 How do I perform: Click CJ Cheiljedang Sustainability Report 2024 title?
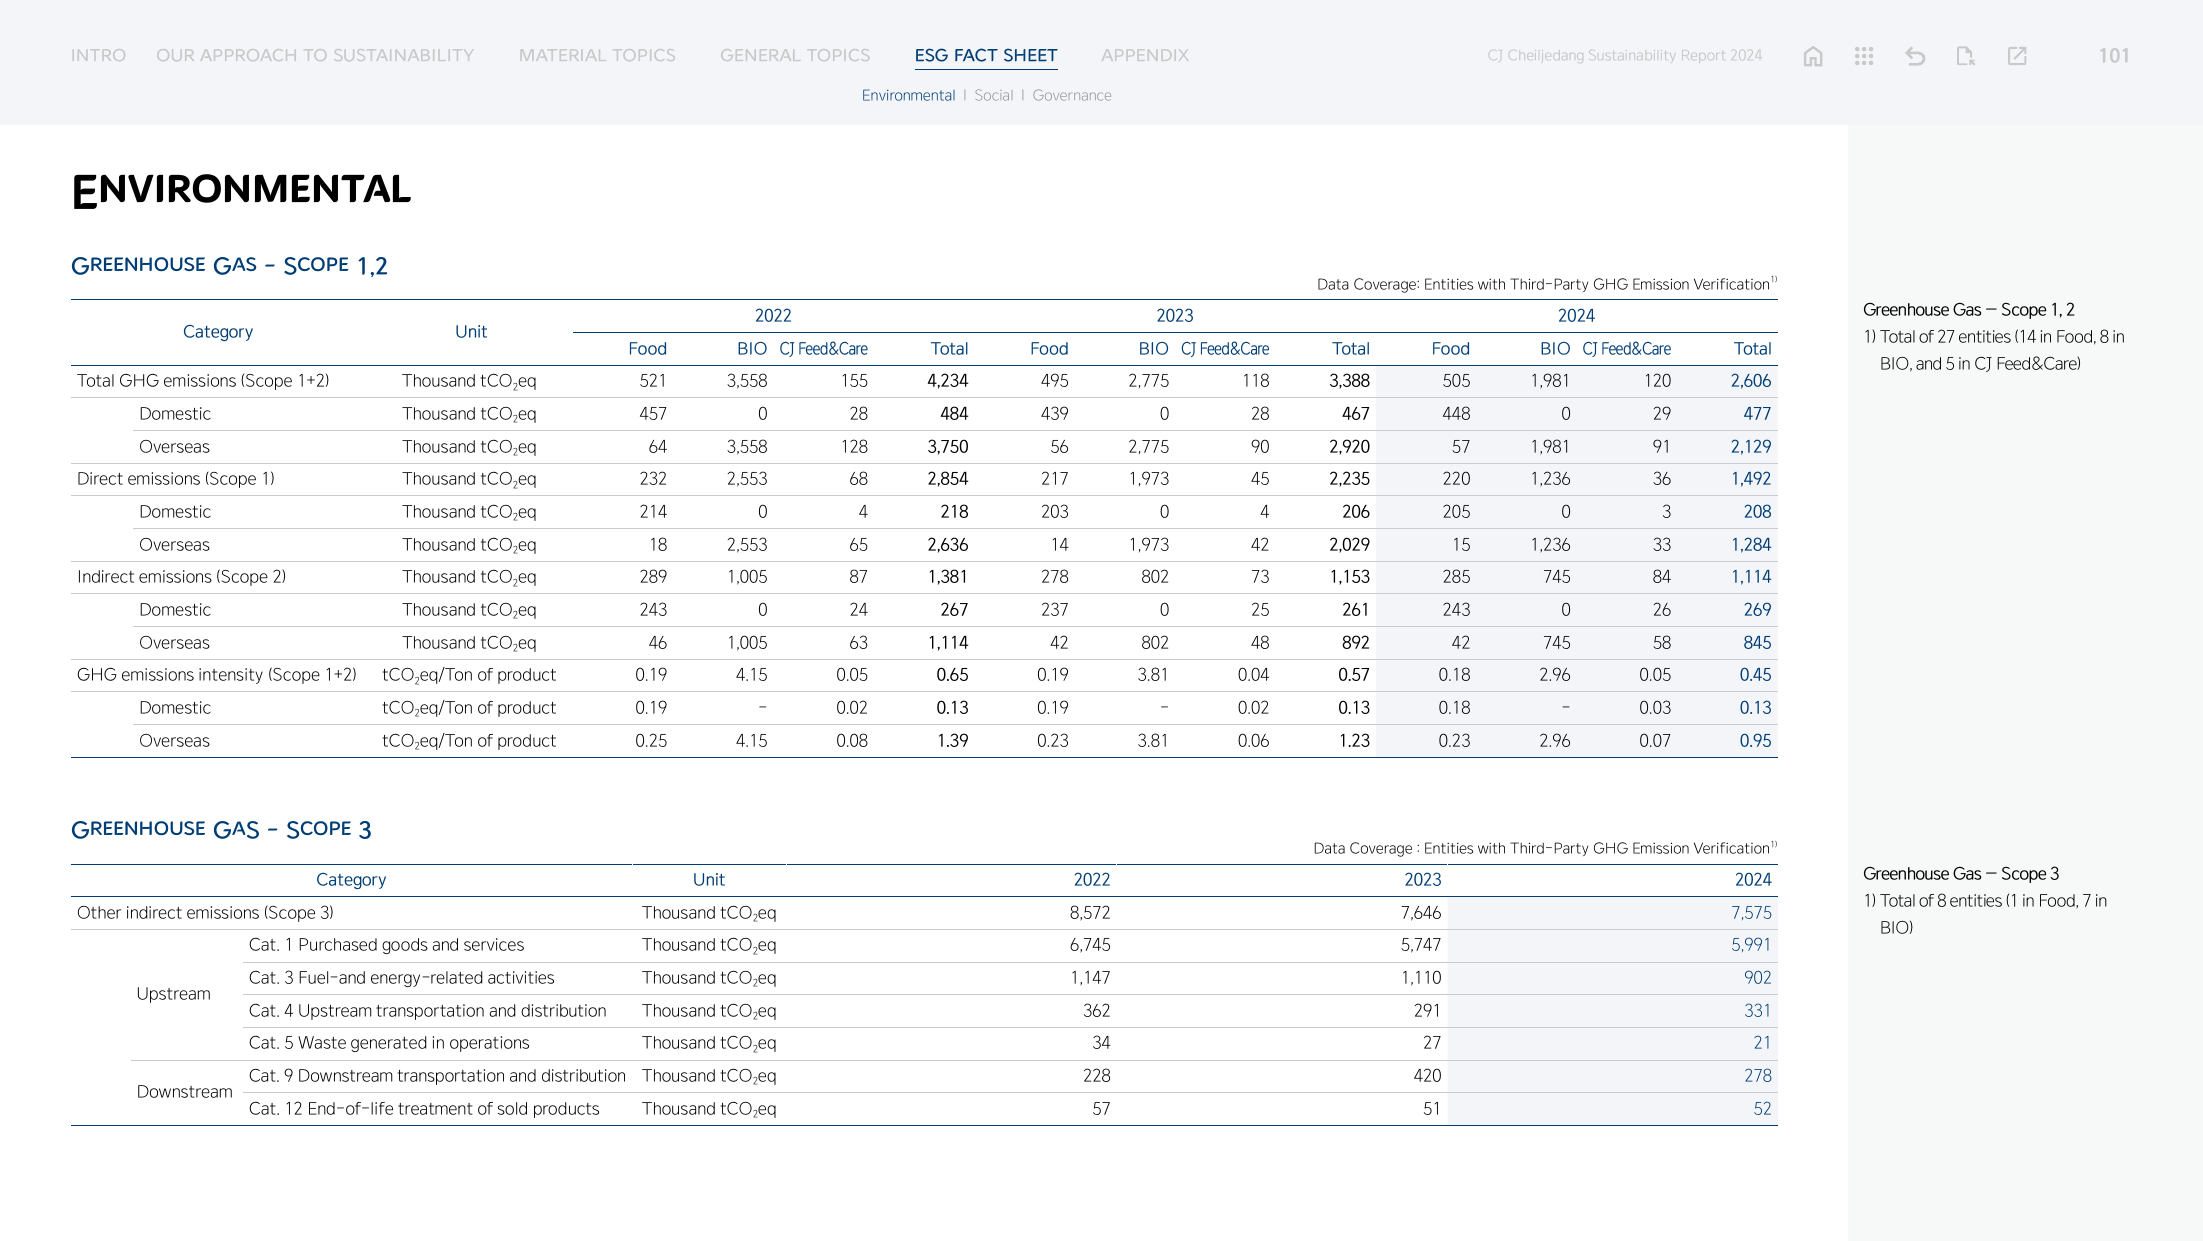click(1624, 56)
